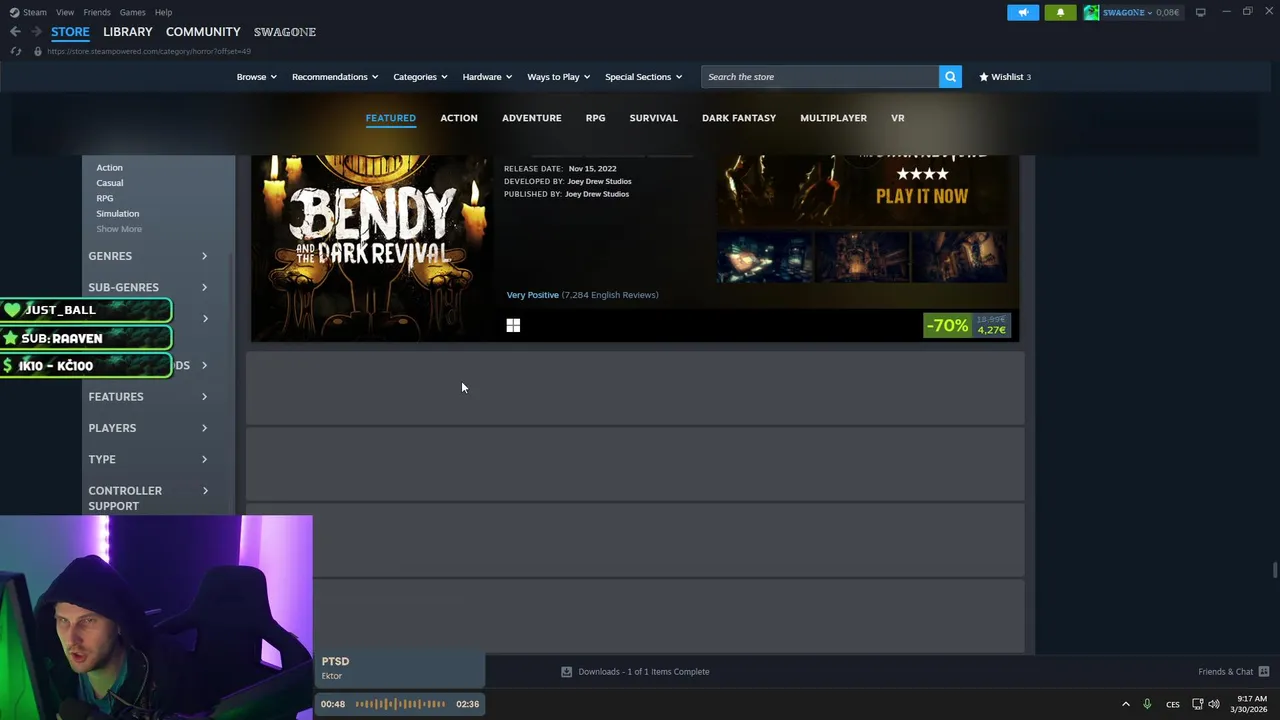Screen dimensions: 1280x720
Task: Open the Friends menu
Action: click(97, 12)
